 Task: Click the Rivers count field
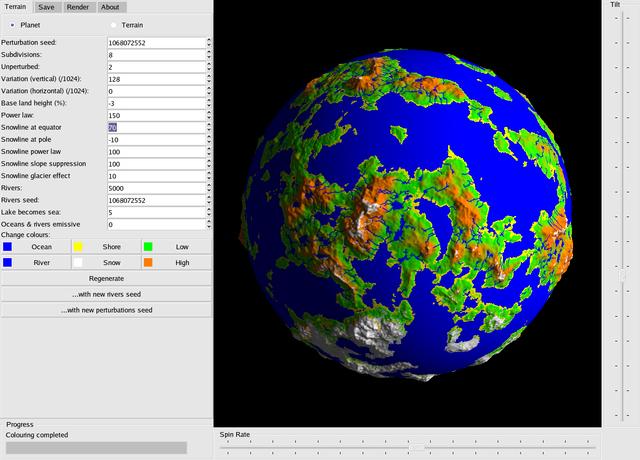[156, 188]
